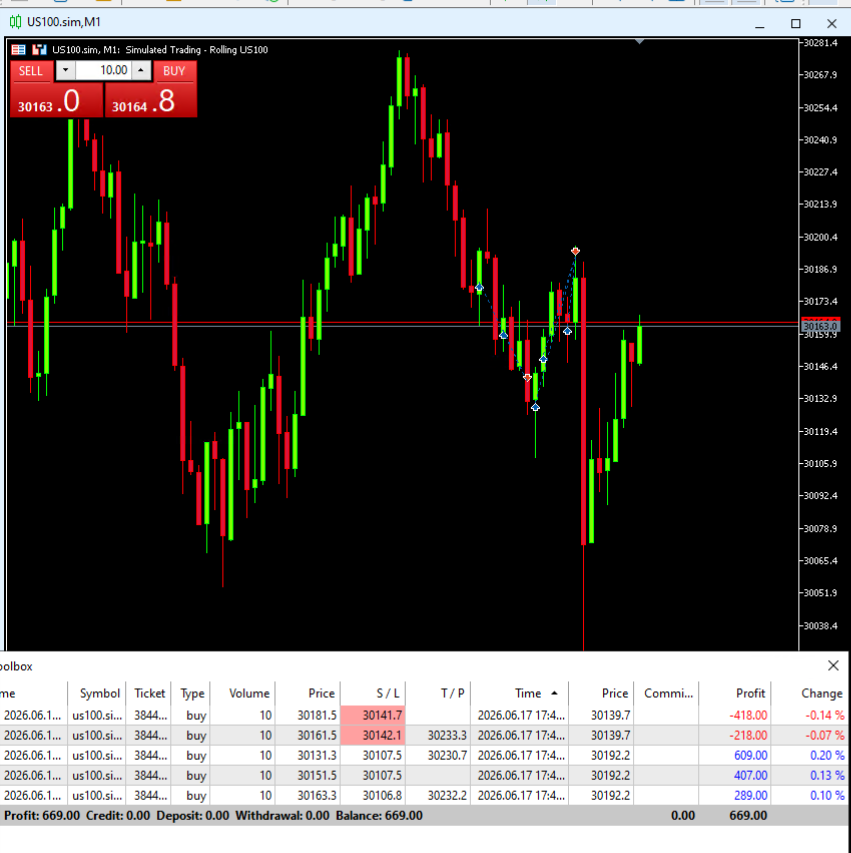Increase the lot volume with the up arrow
The height and width of the screenshot is (853, 851).
click(141, 70)
